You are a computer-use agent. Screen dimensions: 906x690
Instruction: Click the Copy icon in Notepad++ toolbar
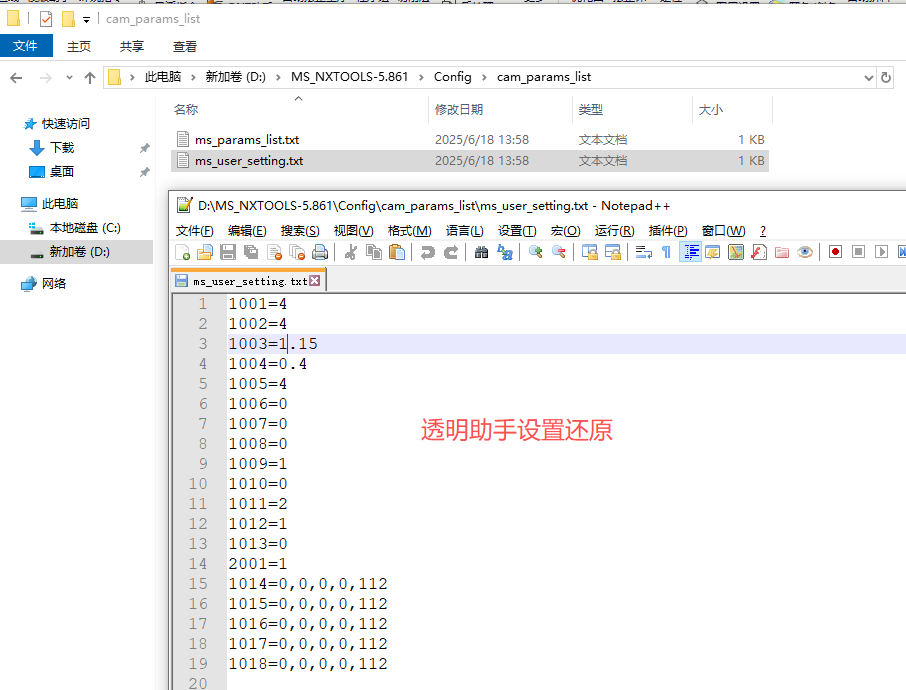point(374,252)
